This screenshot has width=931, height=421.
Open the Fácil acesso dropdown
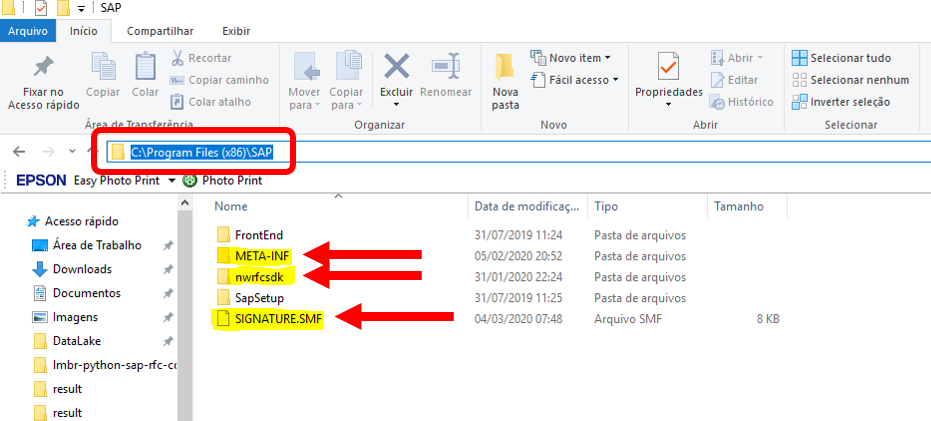point(575,80)
